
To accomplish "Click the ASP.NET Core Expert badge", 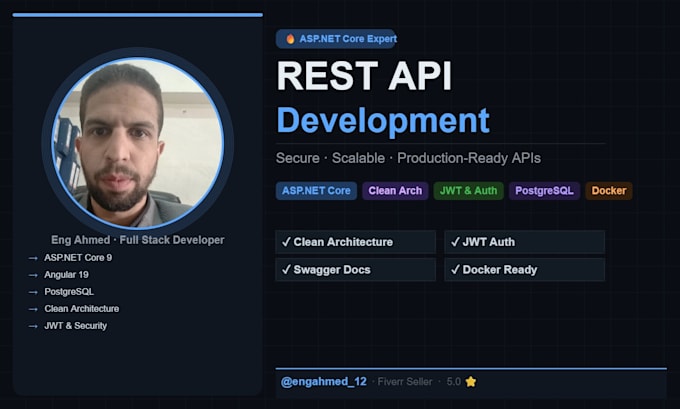I will 336,39.
